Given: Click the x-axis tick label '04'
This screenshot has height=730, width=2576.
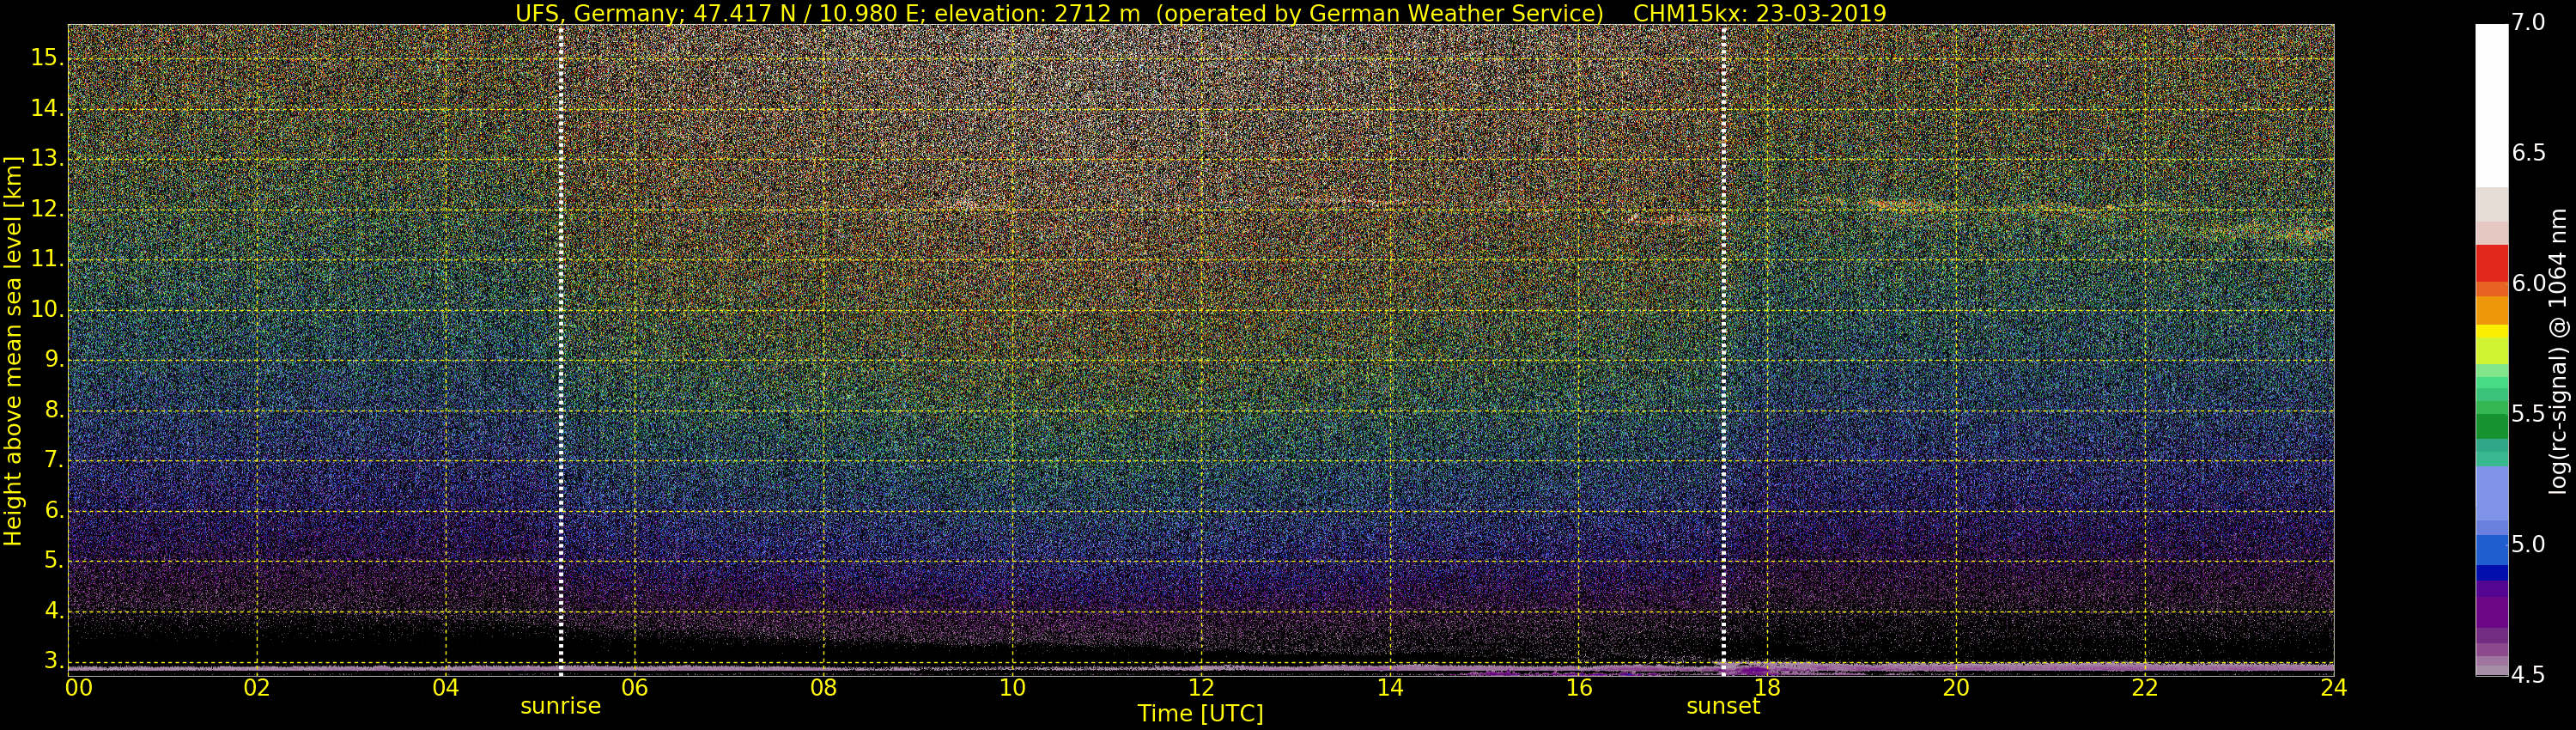Looking at the screenshot, I should pyautogui.click(x=446, y=688).
